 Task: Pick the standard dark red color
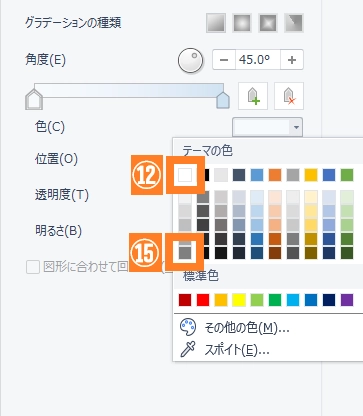pyautogui.click(x=185, y=300)
